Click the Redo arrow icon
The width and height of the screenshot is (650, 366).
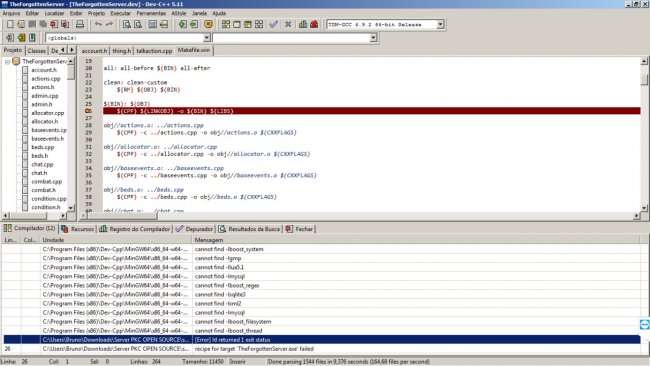[x=109, y=24]
